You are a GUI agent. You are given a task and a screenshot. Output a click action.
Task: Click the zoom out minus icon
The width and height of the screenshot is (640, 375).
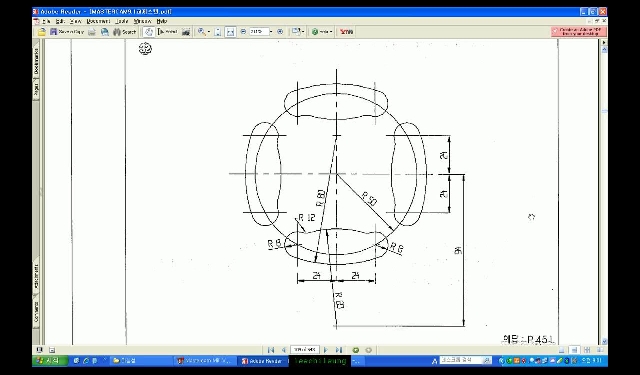point(243,31)
